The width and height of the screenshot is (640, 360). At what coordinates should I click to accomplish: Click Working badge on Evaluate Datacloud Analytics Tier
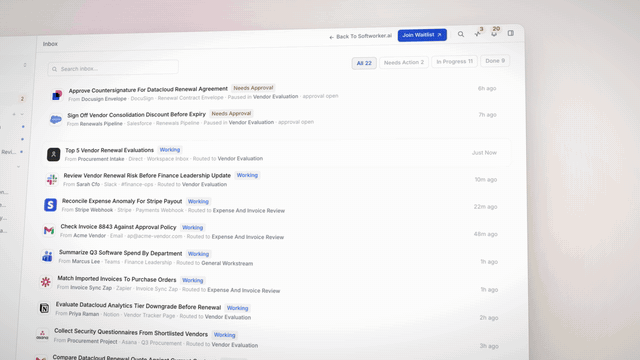pos(238,308)
